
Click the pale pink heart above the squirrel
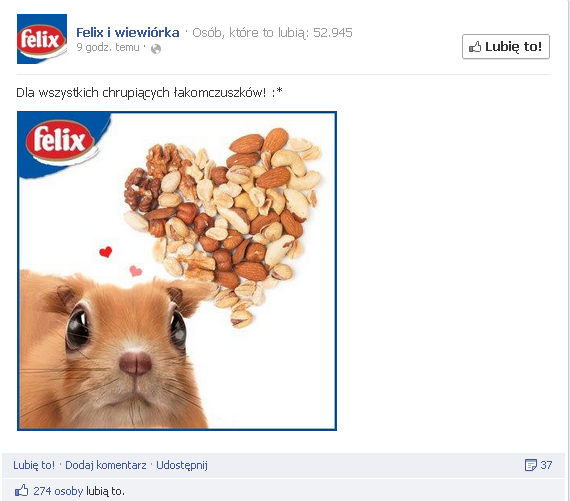point(136,271)
